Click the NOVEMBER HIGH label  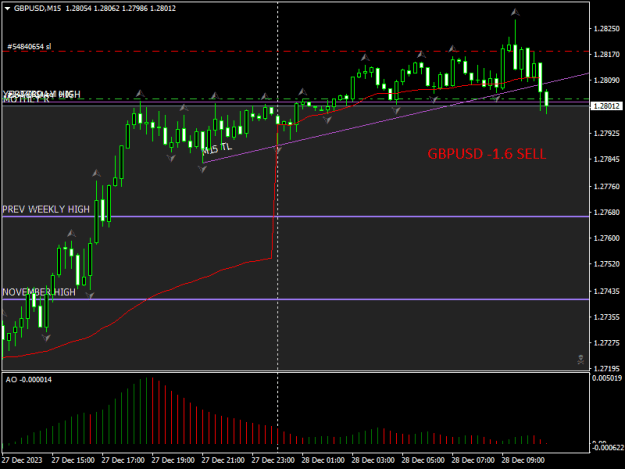39,292
